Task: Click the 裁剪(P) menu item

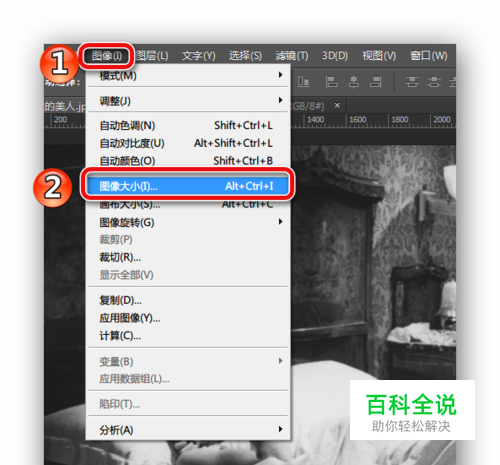Action: tap(188, 239)
